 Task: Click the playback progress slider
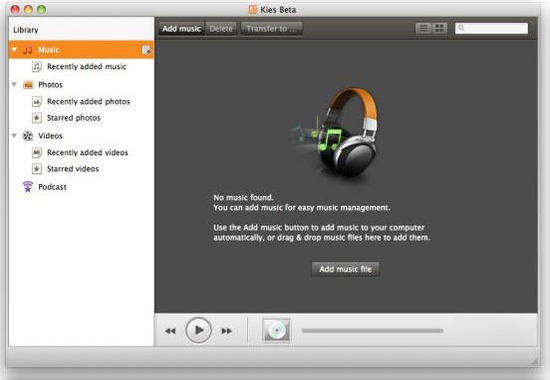click(372, 331)
